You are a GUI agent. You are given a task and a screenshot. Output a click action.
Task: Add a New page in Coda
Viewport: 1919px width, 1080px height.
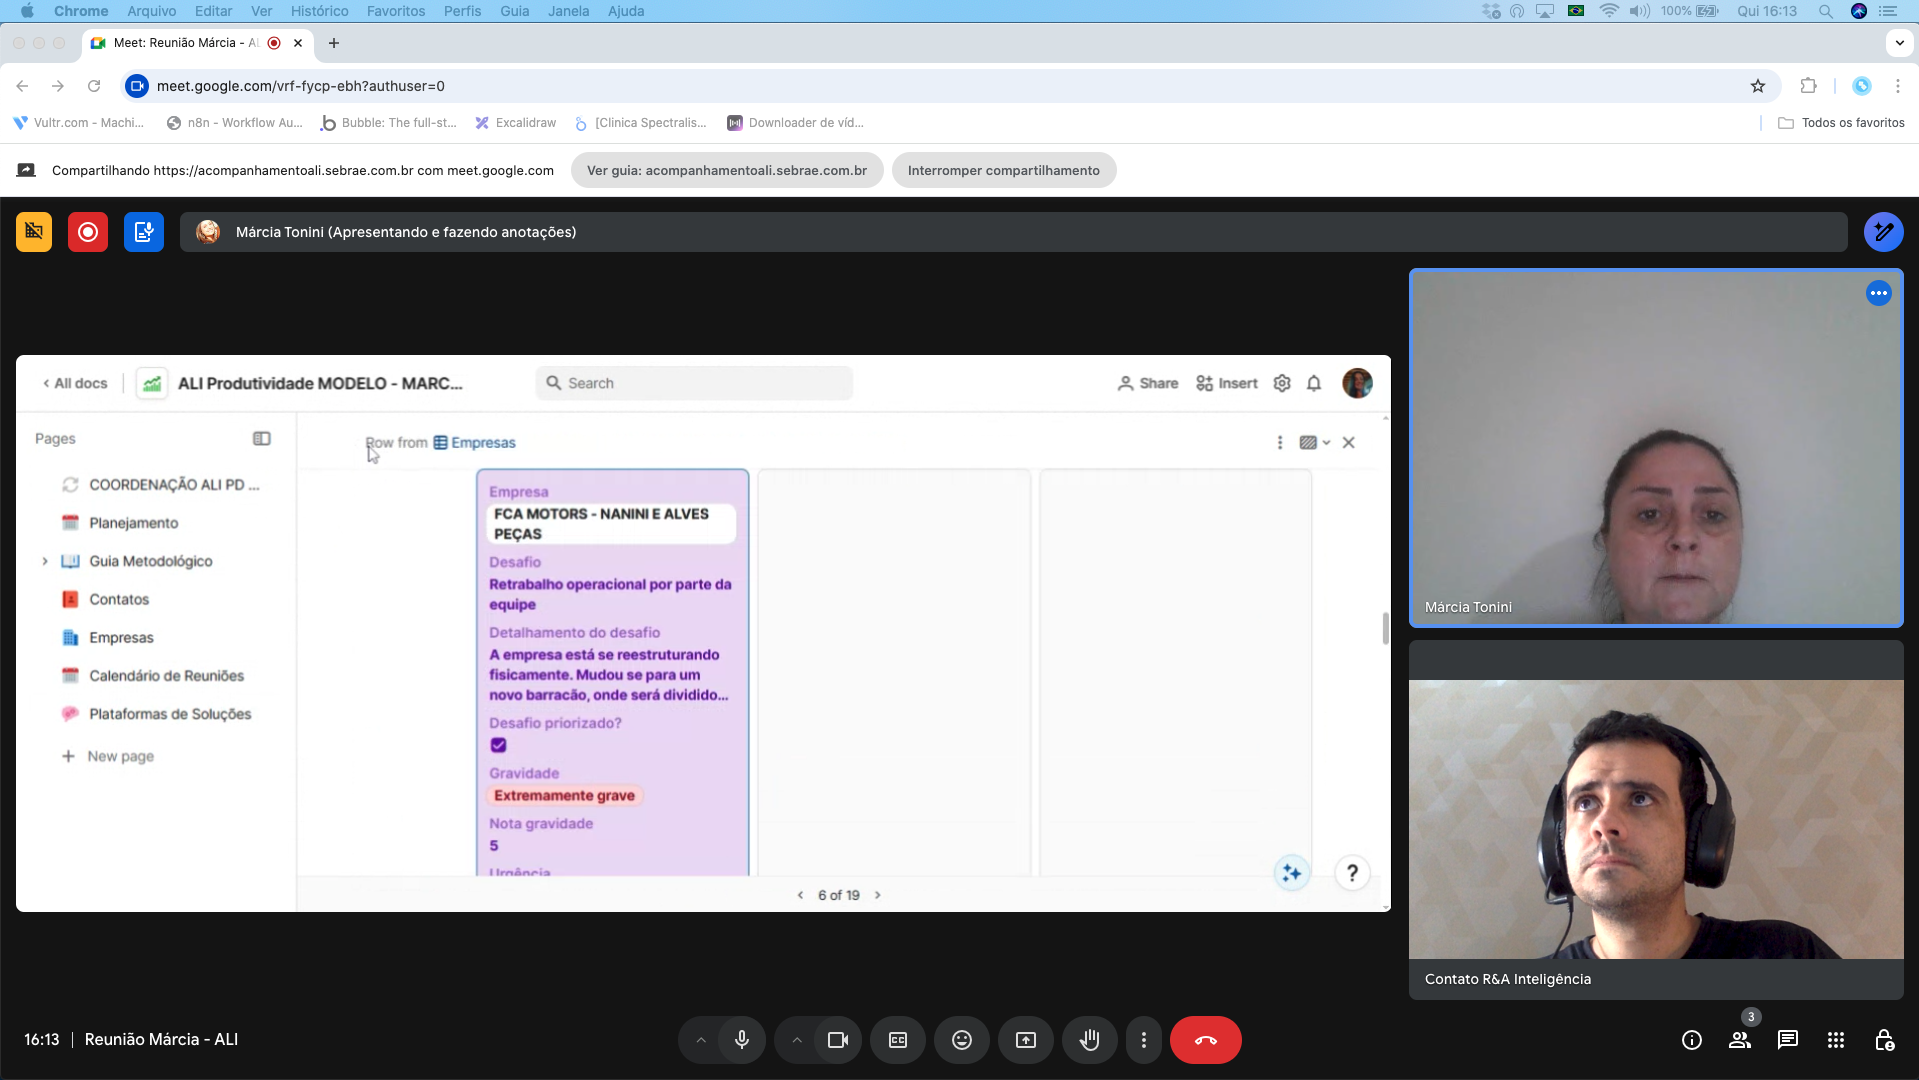pos(108,756)
